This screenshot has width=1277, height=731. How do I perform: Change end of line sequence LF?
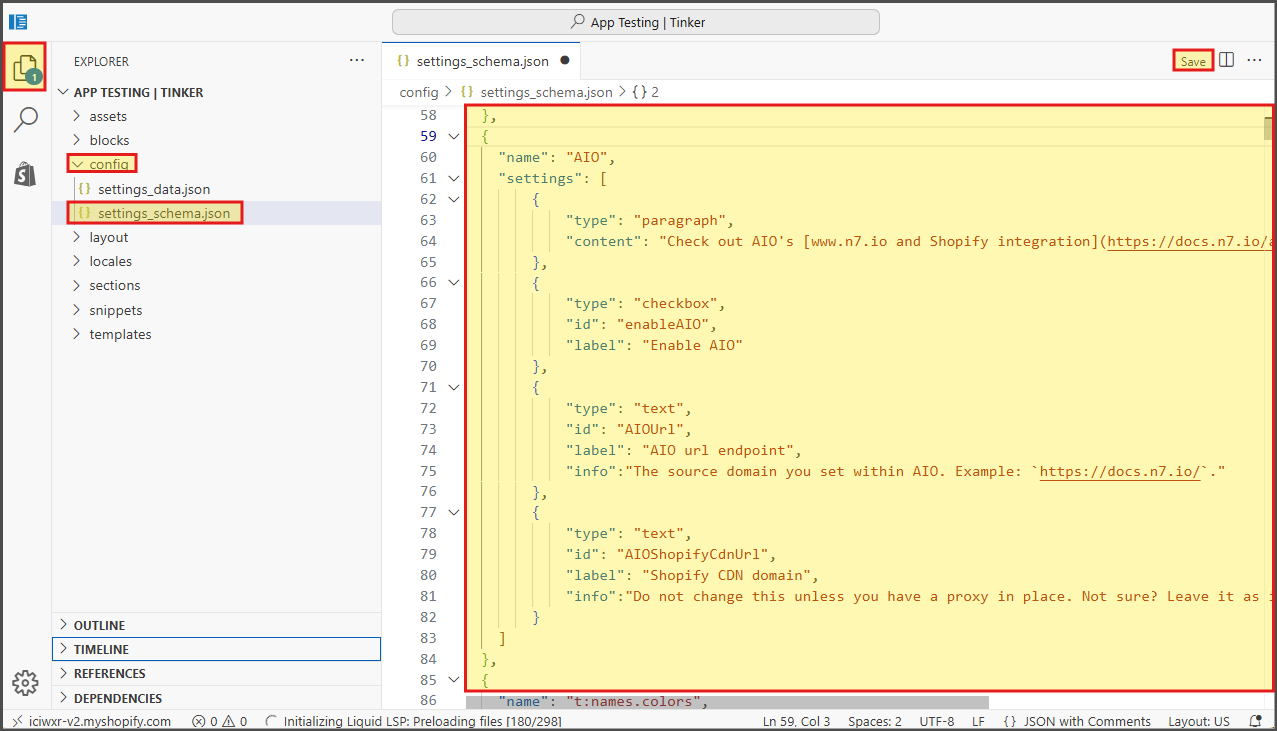(980, 721)
